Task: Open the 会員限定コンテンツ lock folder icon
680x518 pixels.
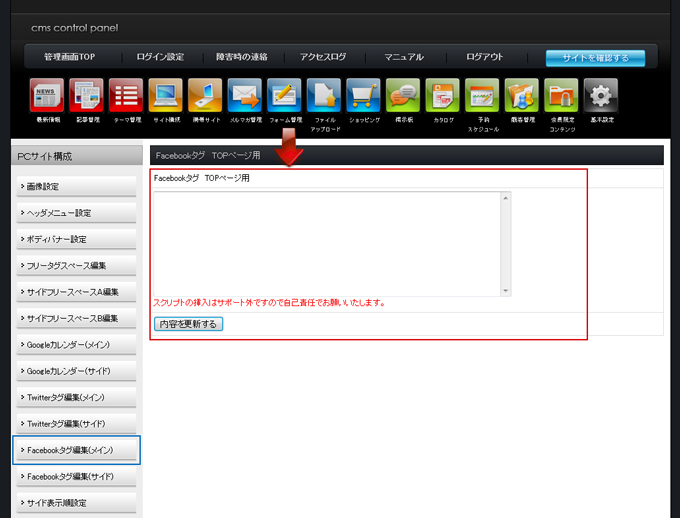Action: tap(561, 96)
